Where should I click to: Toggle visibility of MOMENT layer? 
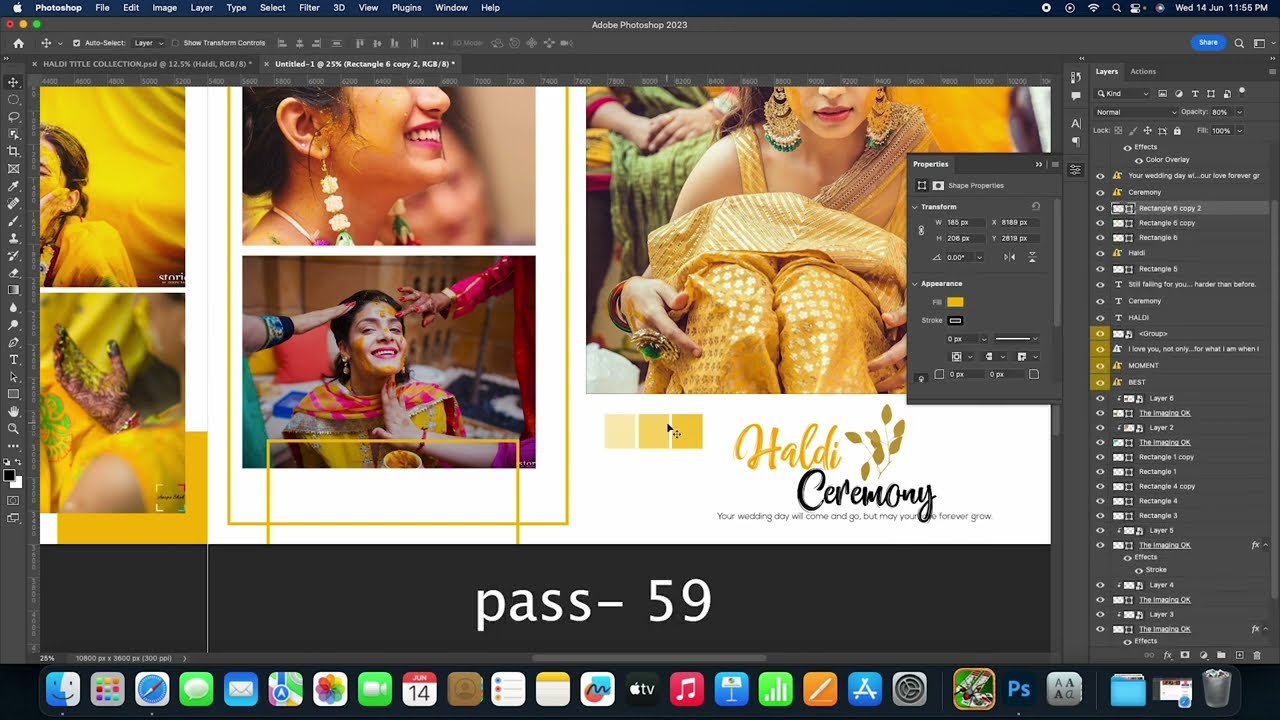pyautogui.click(x=1100, y=366)
